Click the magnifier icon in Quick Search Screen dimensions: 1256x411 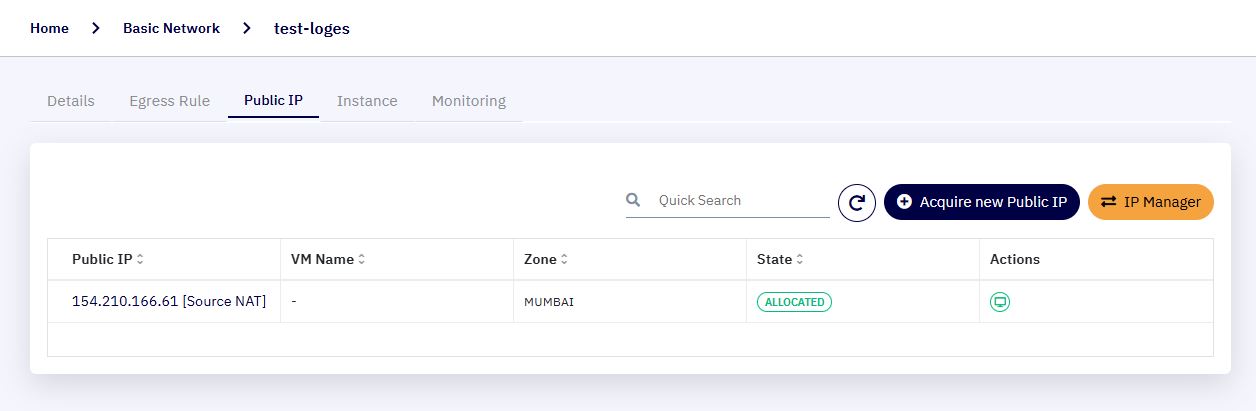(x=633, y=200)
